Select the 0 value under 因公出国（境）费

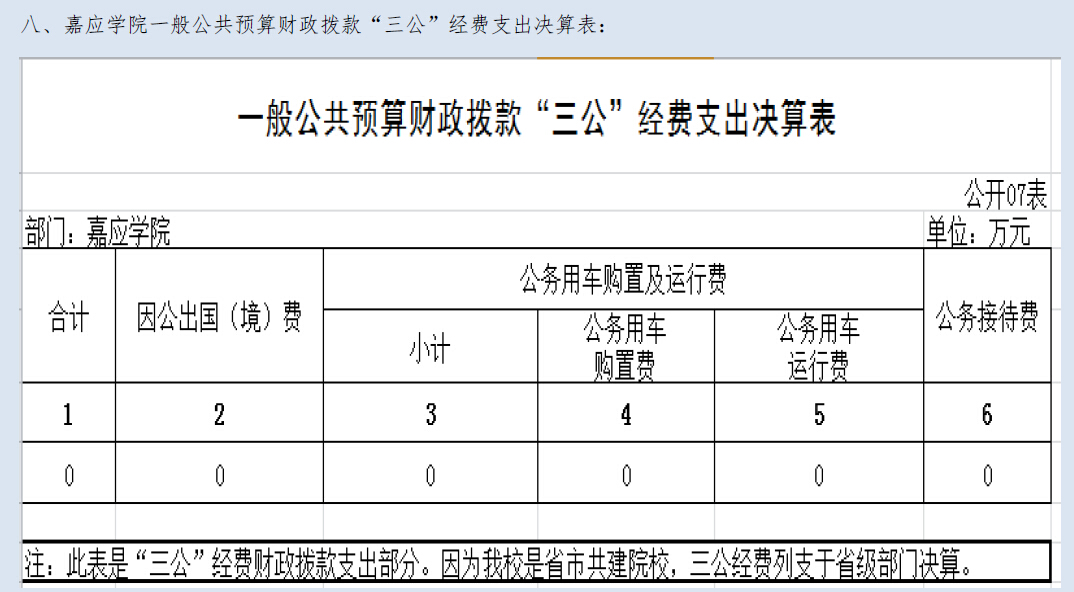[x=219, y=473]
